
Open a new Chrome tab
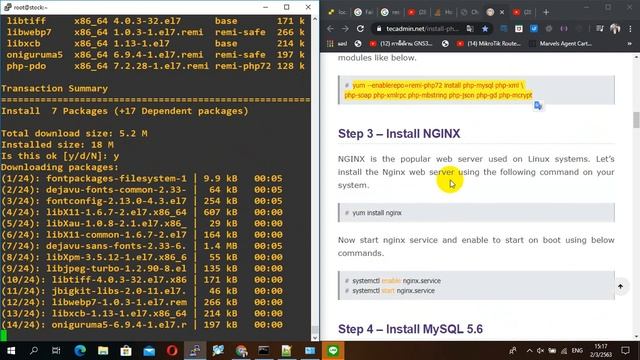(546, 12)
